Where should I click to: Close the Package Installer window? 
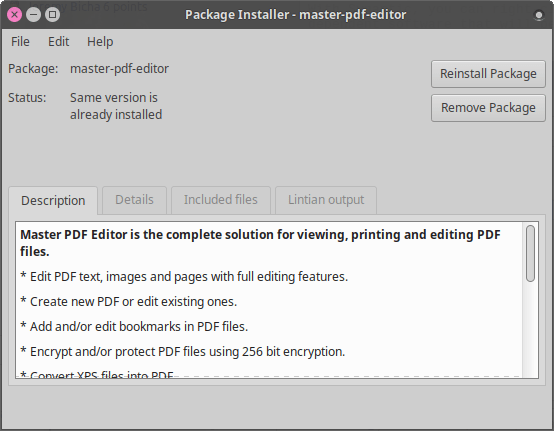tap(14, 14)
